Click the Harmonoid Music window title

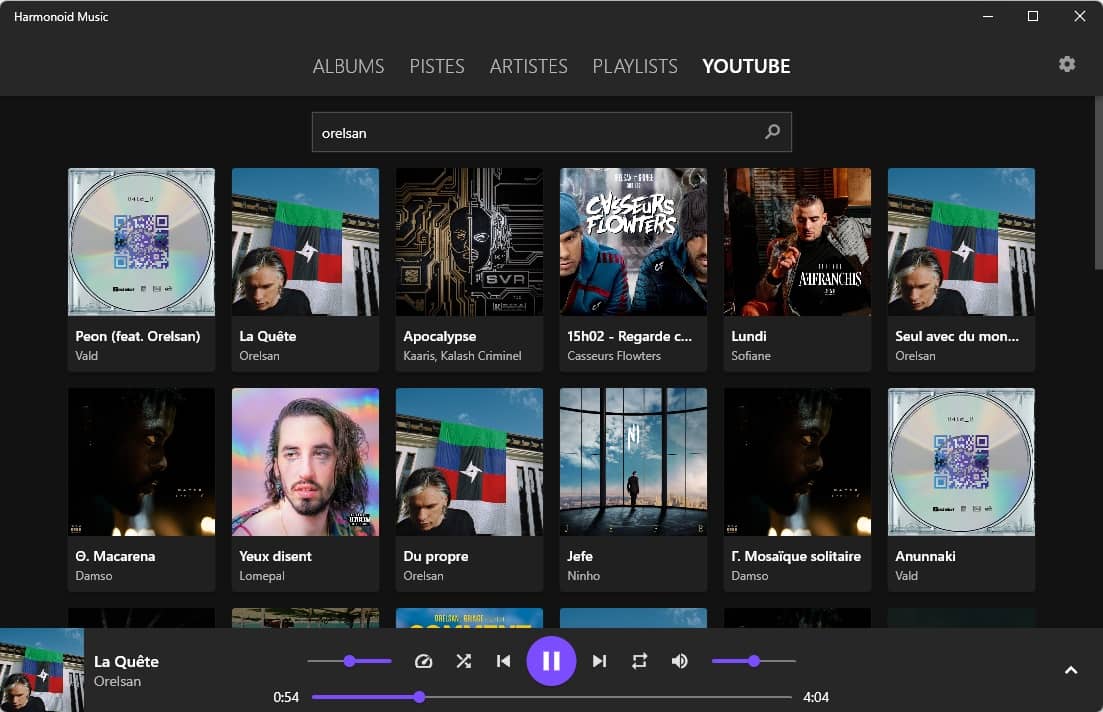click(61, 16)
